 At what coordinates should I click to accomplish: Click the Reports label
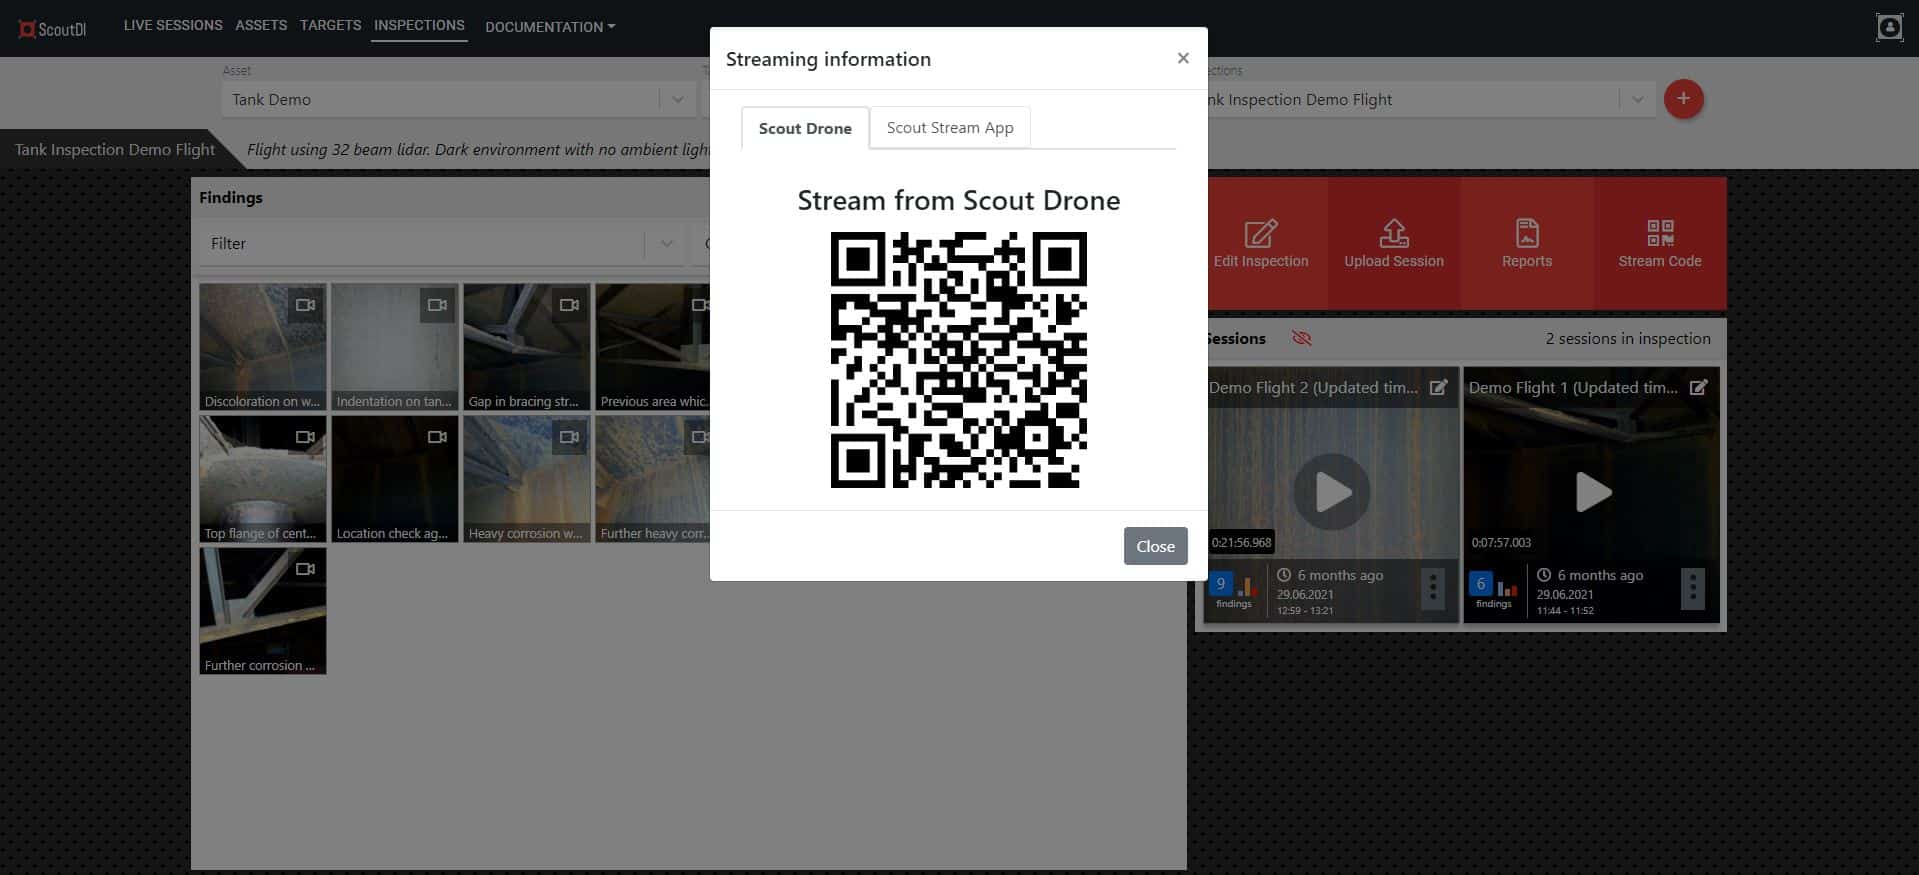coord(1527,261)
